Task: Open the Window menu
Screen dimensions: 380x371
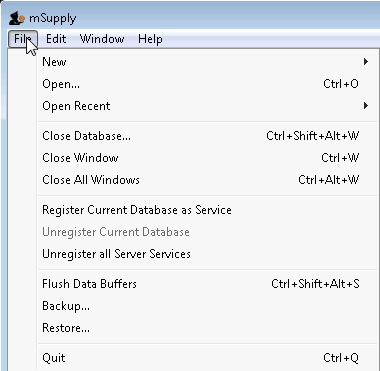Action: 102,39
